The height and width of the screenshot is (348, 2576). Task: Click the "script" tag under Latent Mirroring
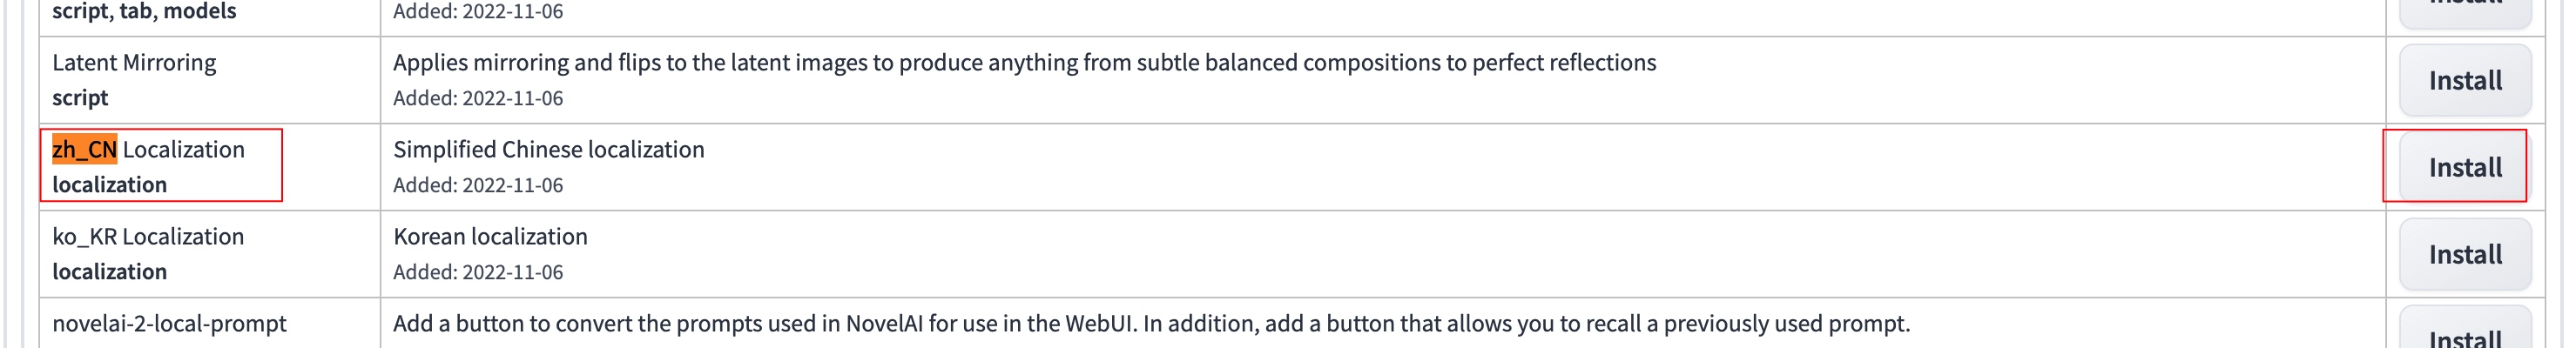(x=80, y=98)
